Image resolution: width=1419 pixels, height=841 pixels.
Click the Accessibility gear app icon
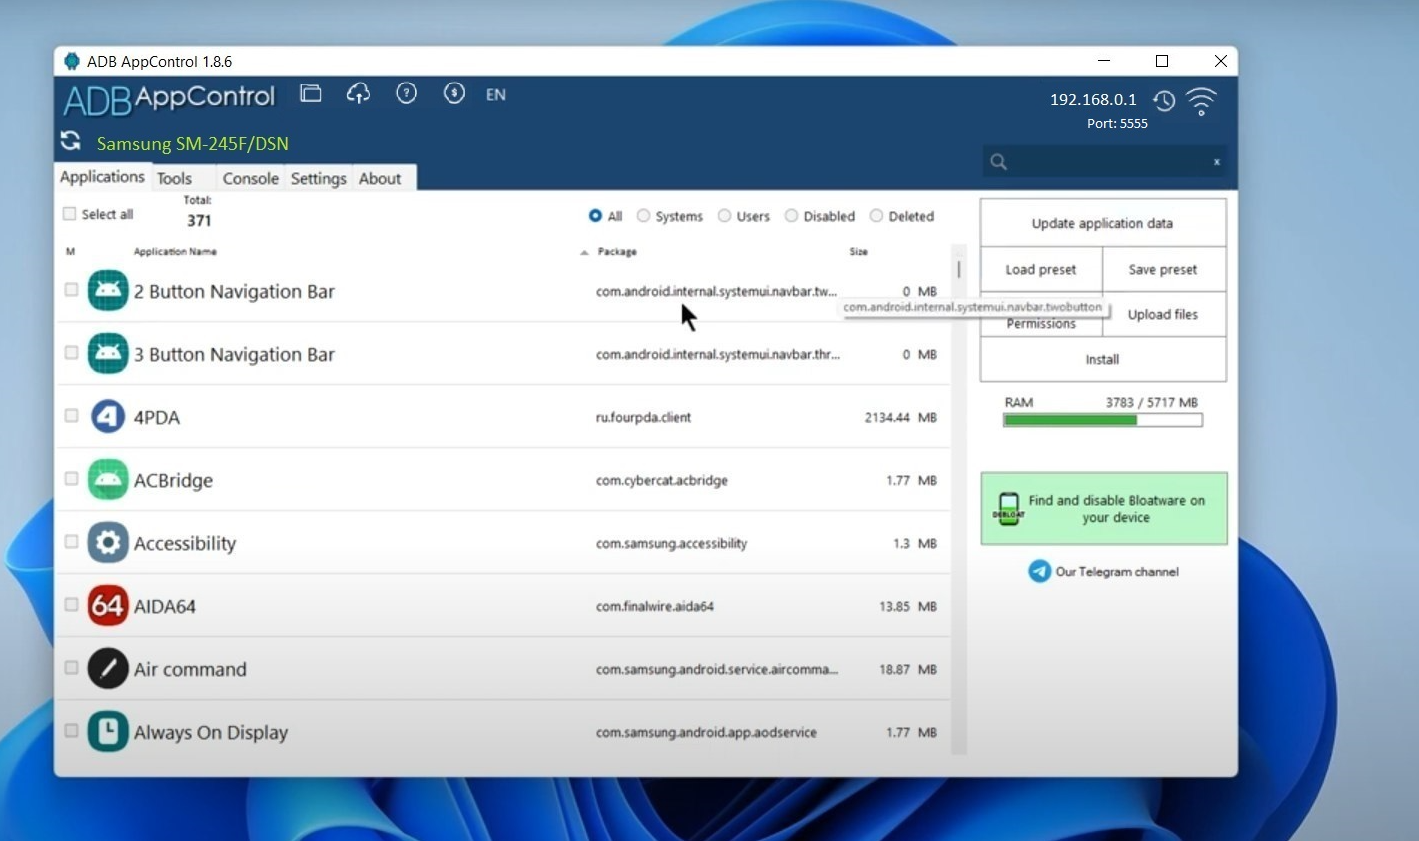click(x=108, y=543)
